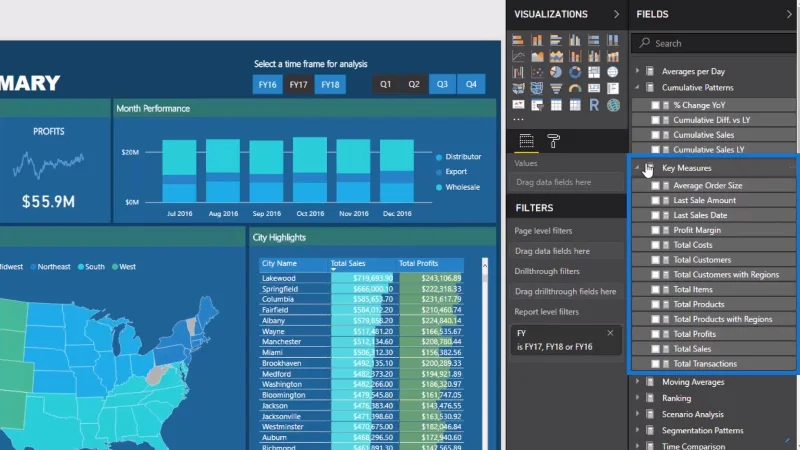This screenshot has height=450, width=800.
Task: Pick the 100% stacked column chart visual
Action: [613, 40]
